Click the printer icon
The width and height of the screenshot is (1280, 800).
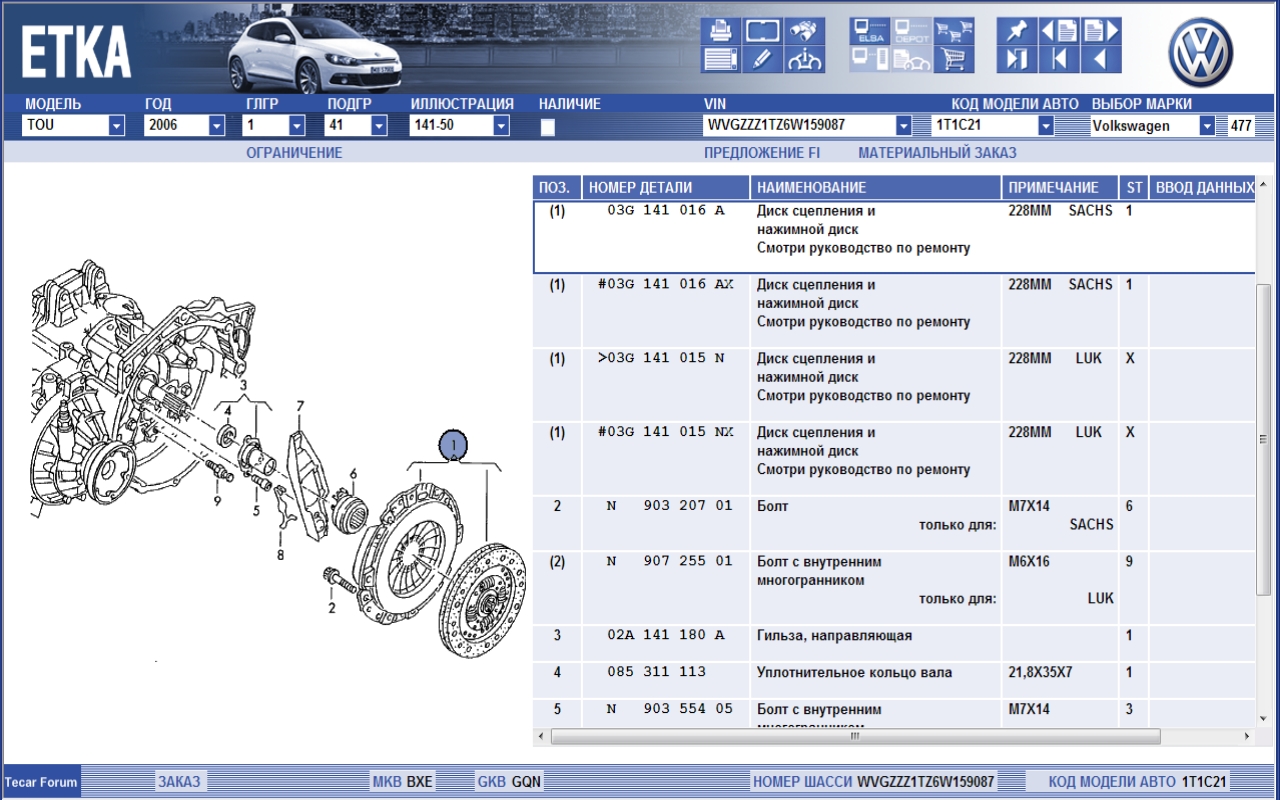click(x=721, y=30)
